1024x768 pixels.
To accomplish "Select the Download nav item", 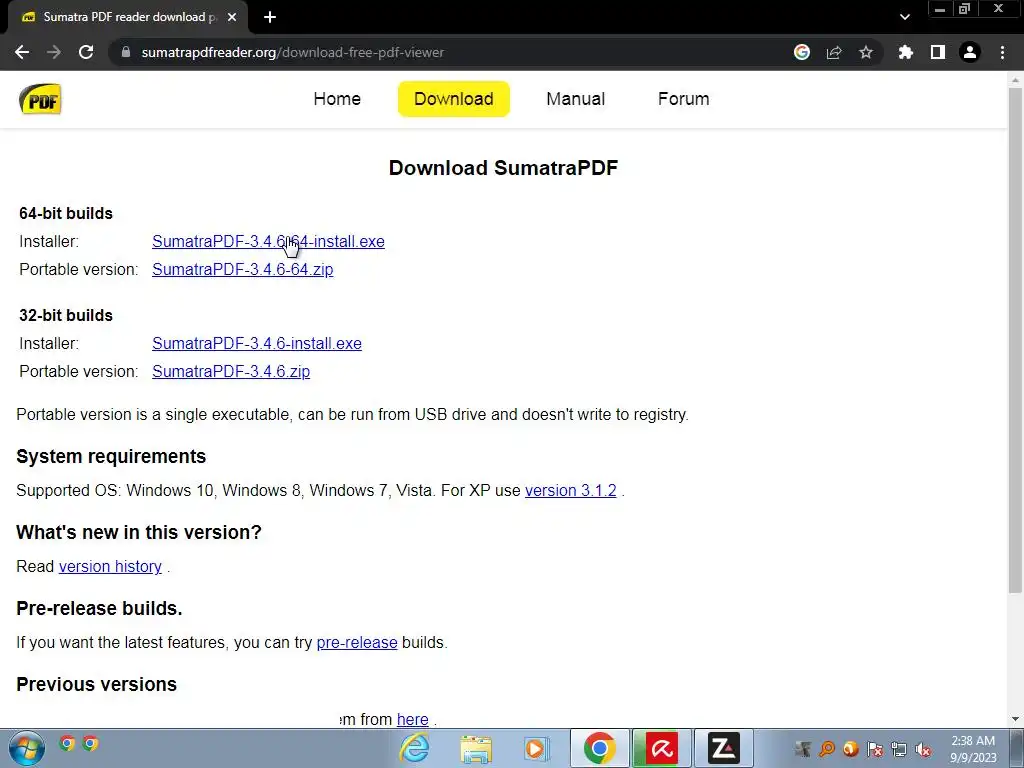I will 454,99.
